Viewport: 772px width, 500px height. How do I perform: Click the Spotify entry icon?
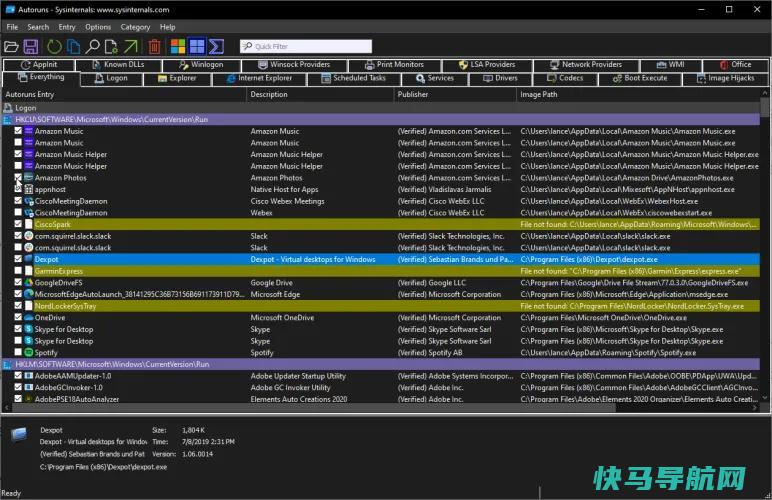(x=29, y=352)
